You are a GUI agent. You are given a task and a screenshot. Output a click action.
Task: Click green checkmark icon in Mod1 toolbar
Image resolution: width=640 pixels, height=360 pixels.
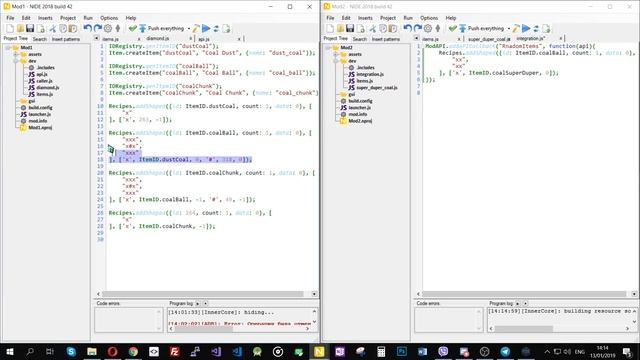[132, 29]
